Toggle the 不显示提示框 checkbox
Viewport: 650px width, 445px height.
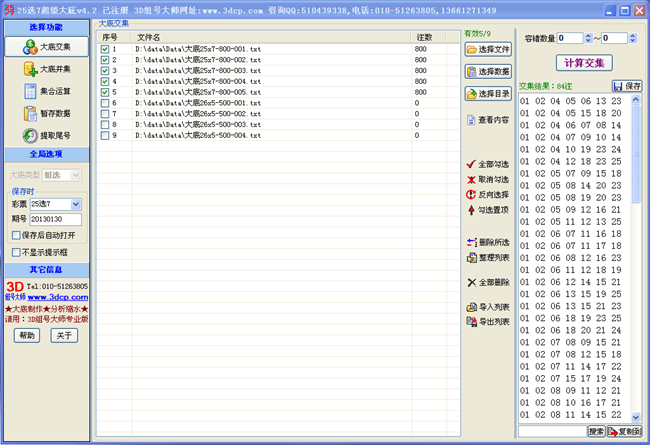pyautogui.click(x=16, y=252)
